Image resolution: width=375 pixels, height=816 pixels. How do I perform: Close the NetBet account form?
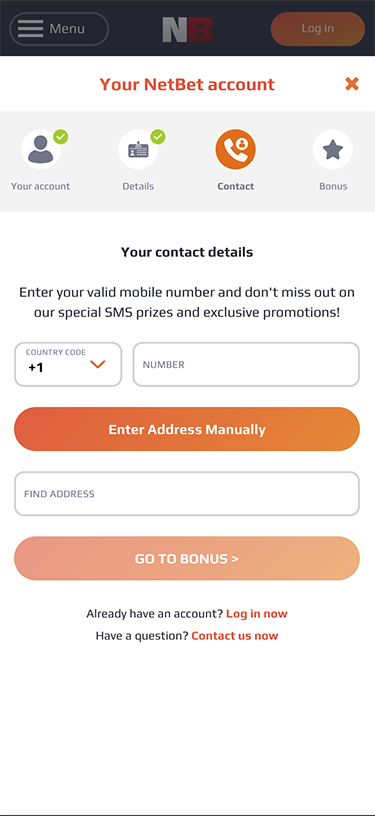pyautogui.click(x=352, y=83)
